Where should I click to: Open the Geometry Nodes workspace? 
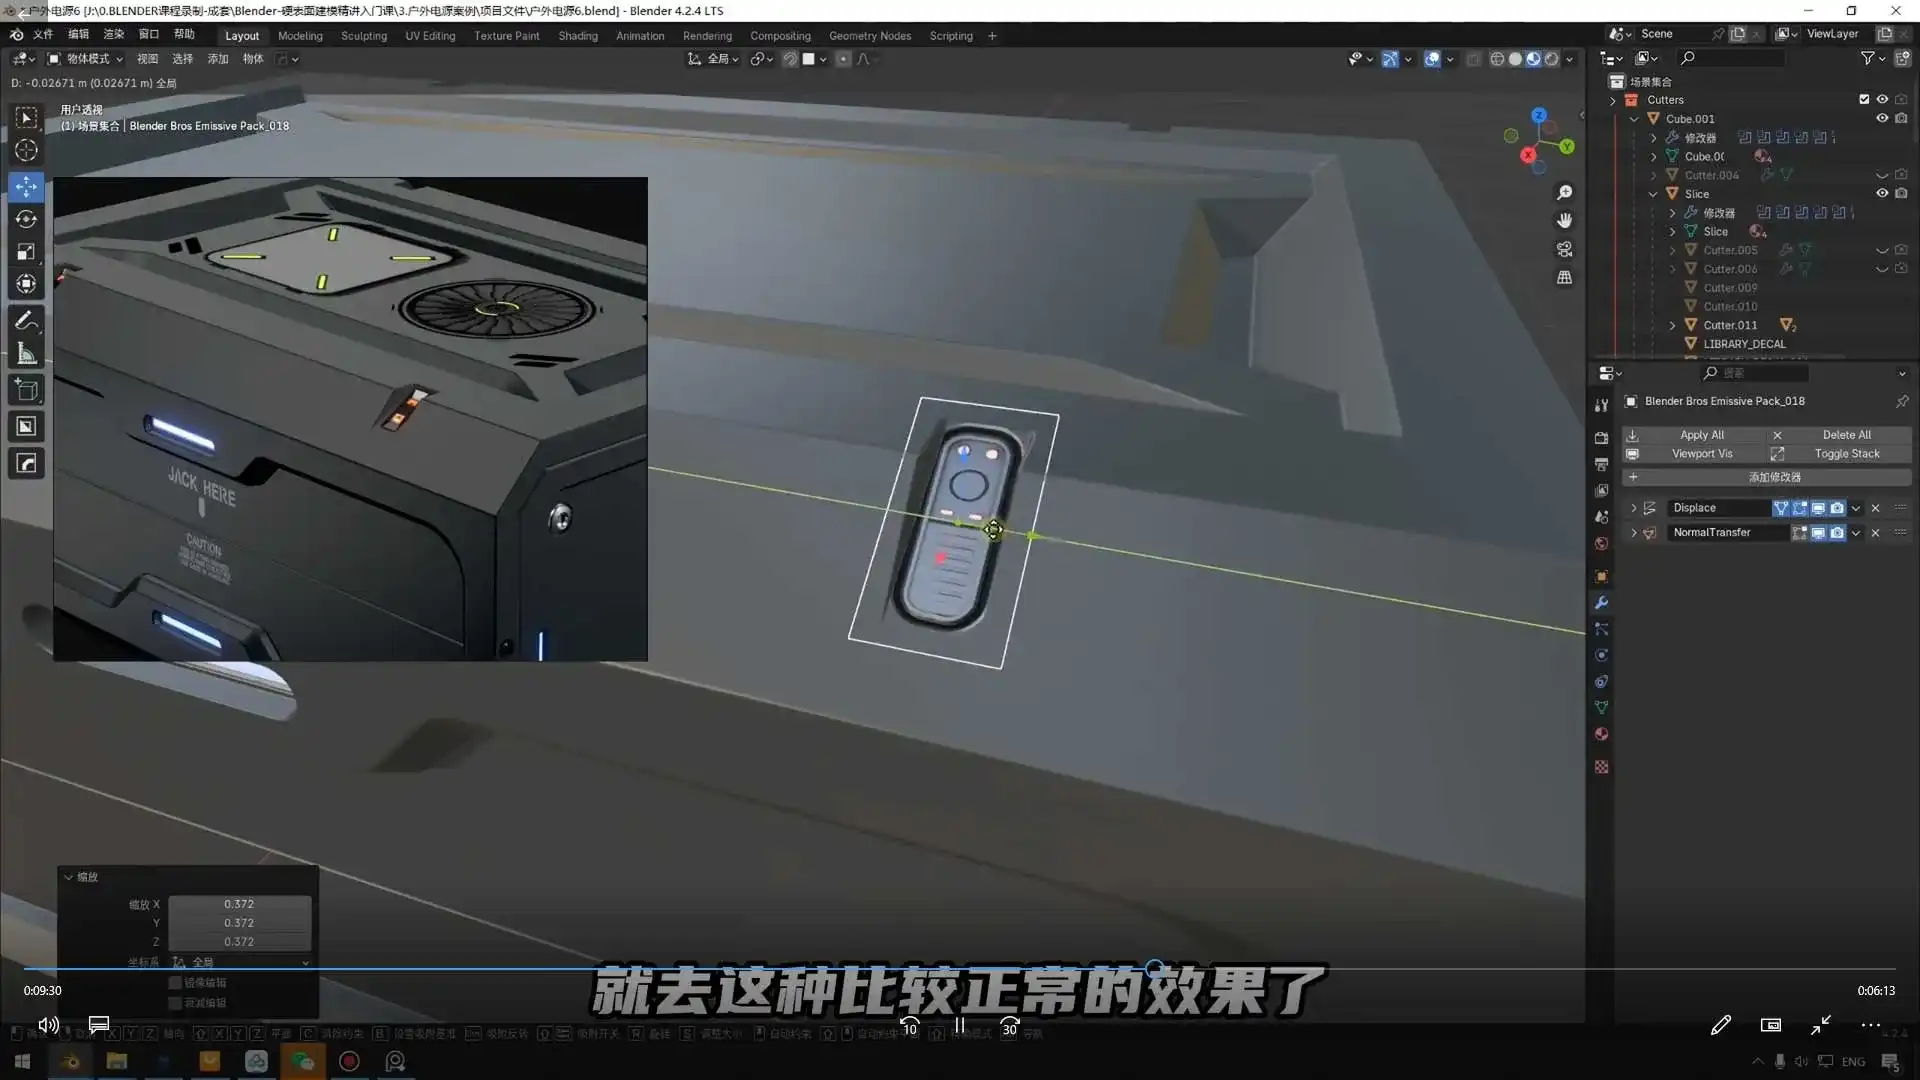point(869,36)
